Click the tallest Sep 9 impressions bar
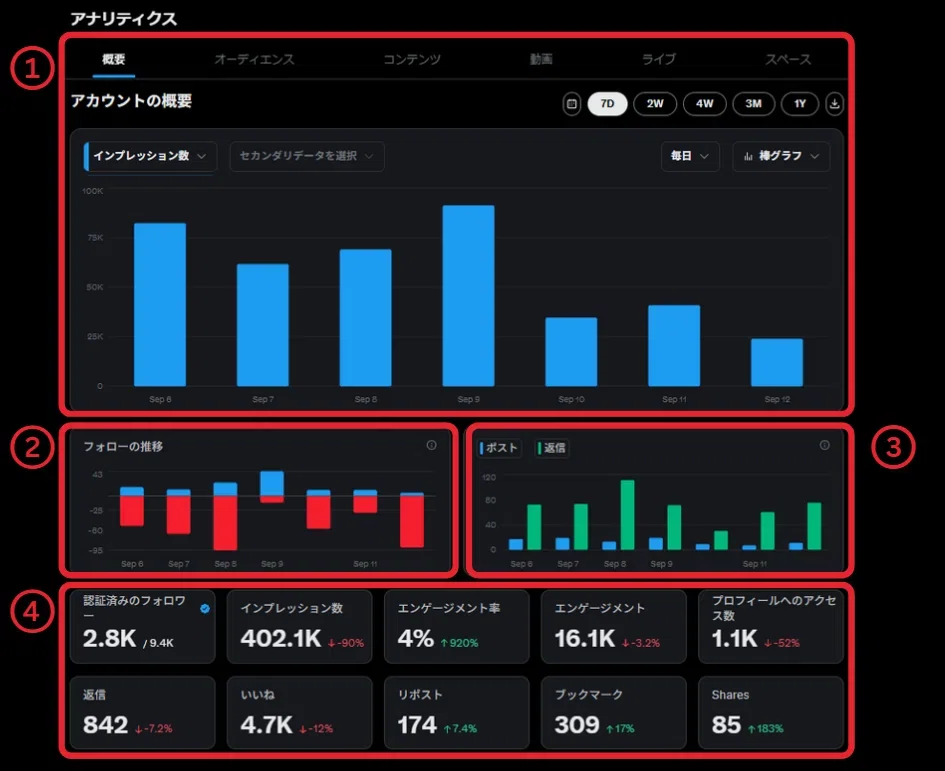945x771 pixels. (x=468, y=296)
